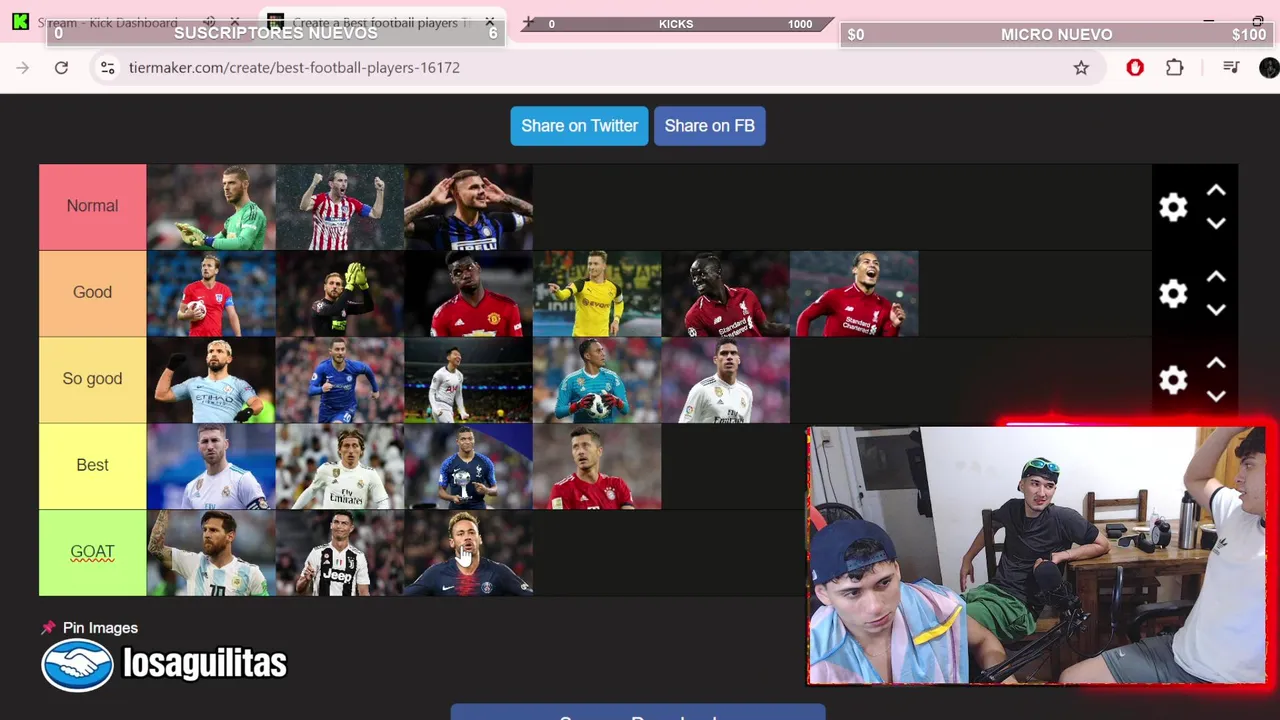1280x720 pixels.
Task: Open settings gear for the Good tier
Action: tap(1173, 293)
